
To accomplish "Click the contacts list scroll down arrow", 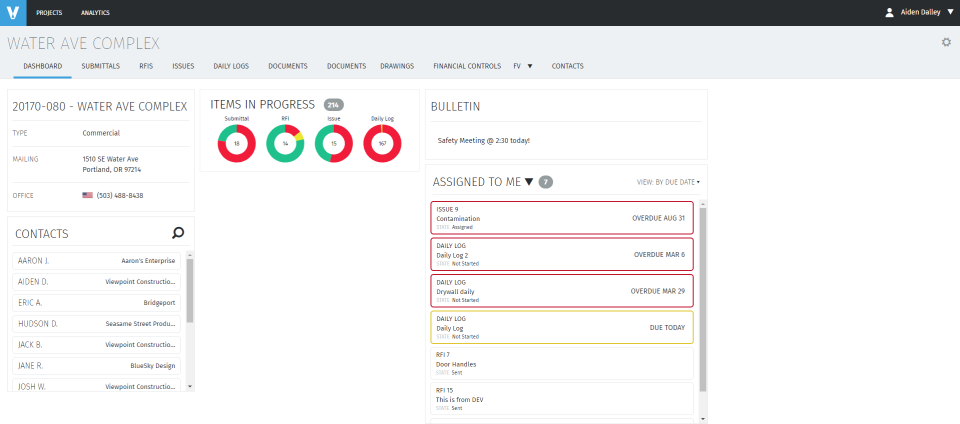I will tap(190, 387).
